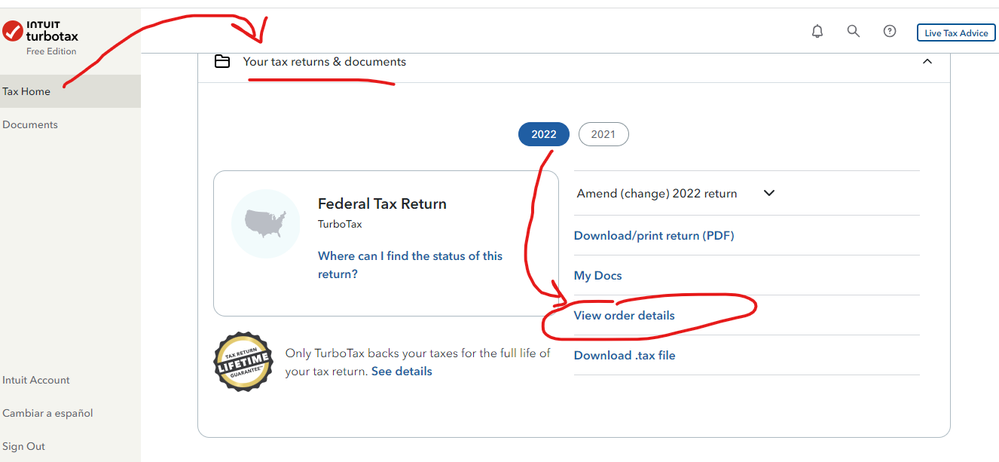
Task: Switch to the 2021 tax year
Action: pyautogui.click(x=603, y=134)
